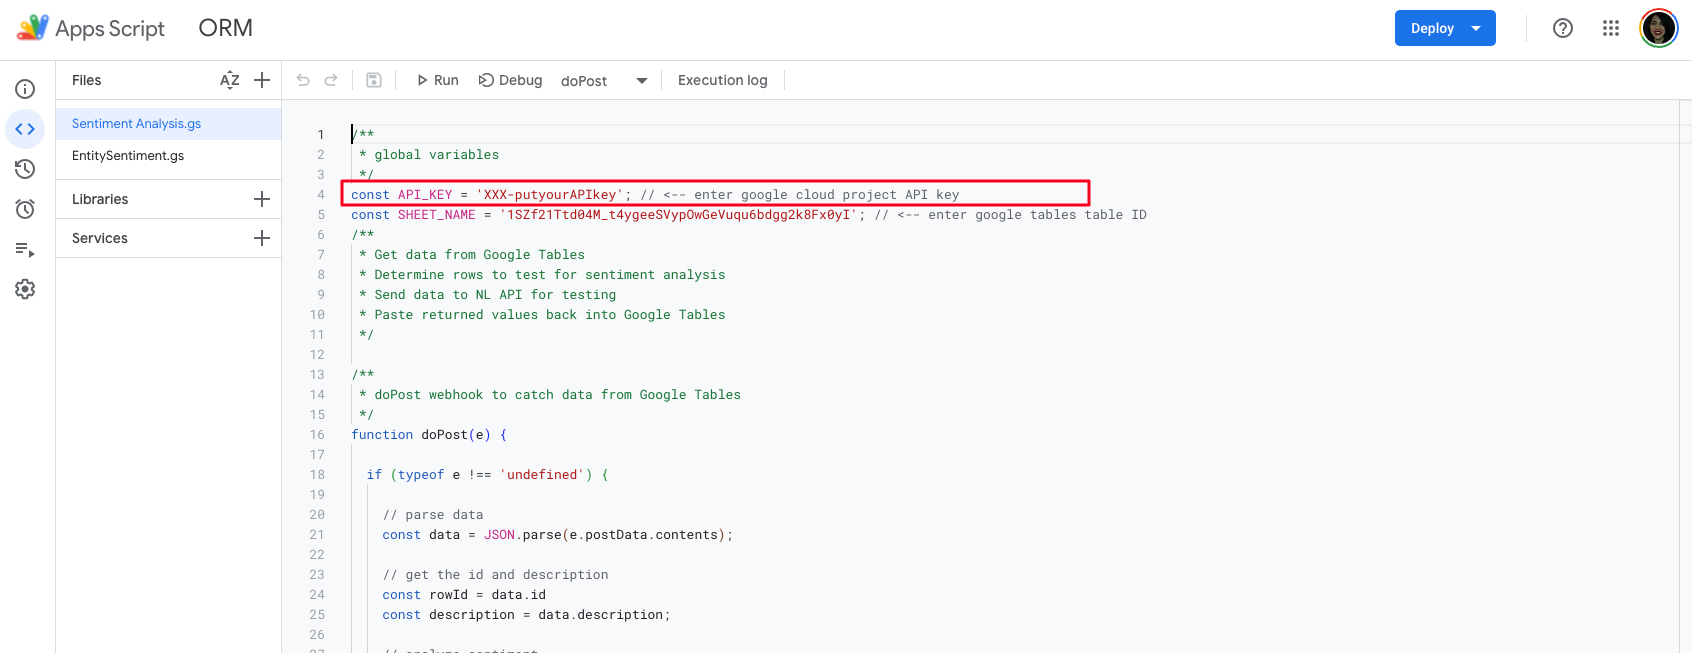Open the Google account avatar

[x=1659, y=28]
